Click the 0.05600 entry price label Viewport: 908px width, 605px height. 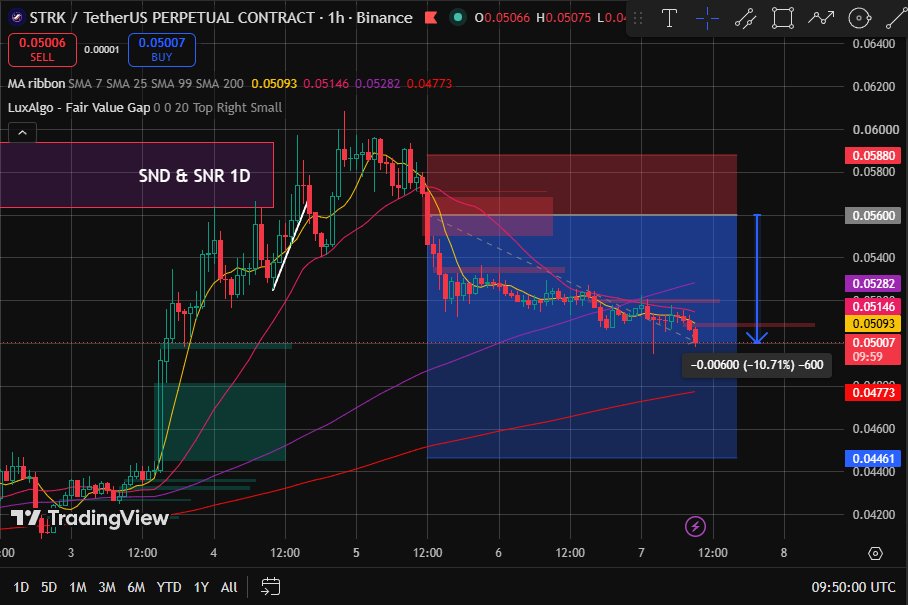pos(873,215)
